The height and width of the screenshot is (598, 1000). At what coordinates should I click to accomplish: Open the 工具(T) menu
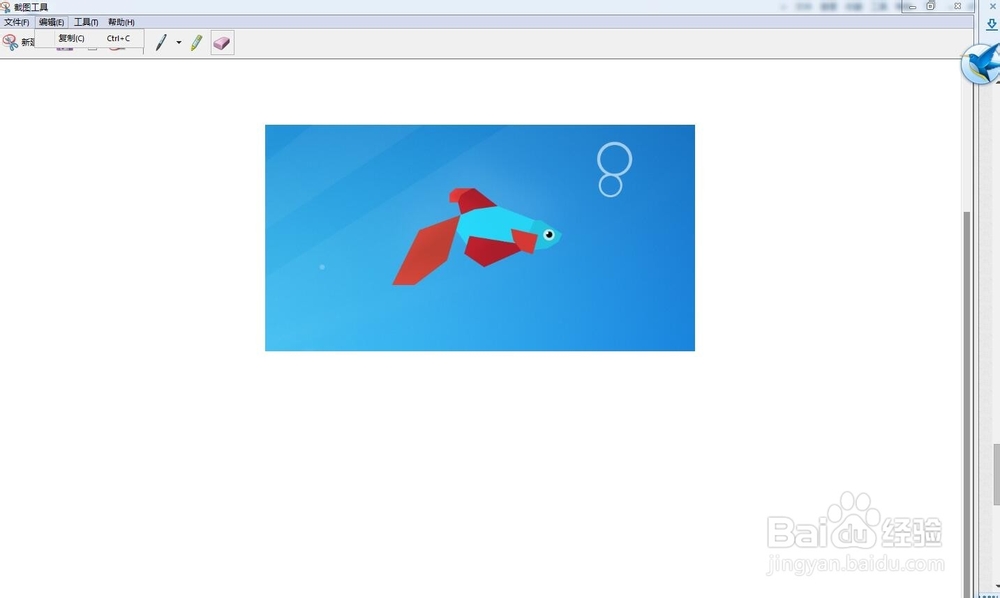tap(86, 22)
